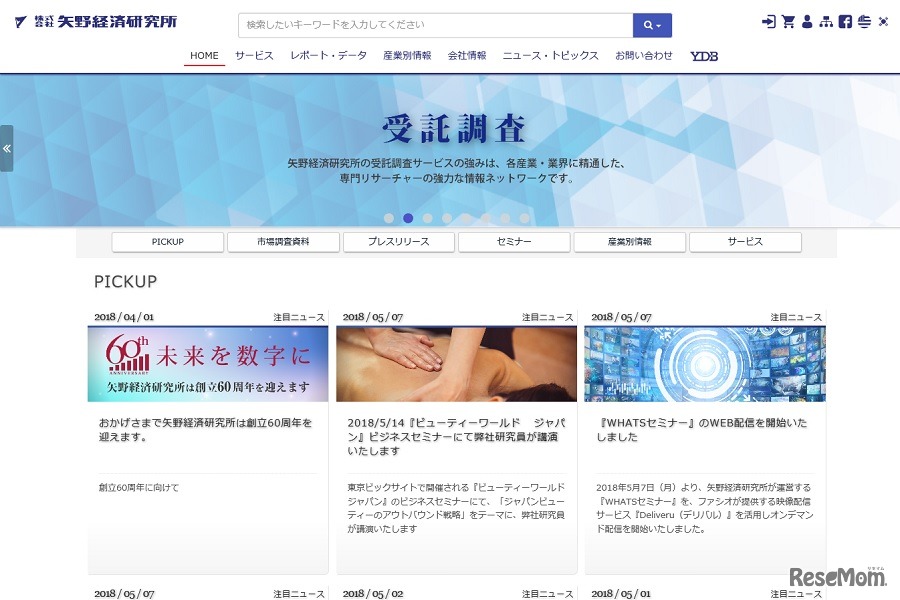This screenshot has height=600, width=900.
Task: Open the レポート・データ menu
Action: 328,56
